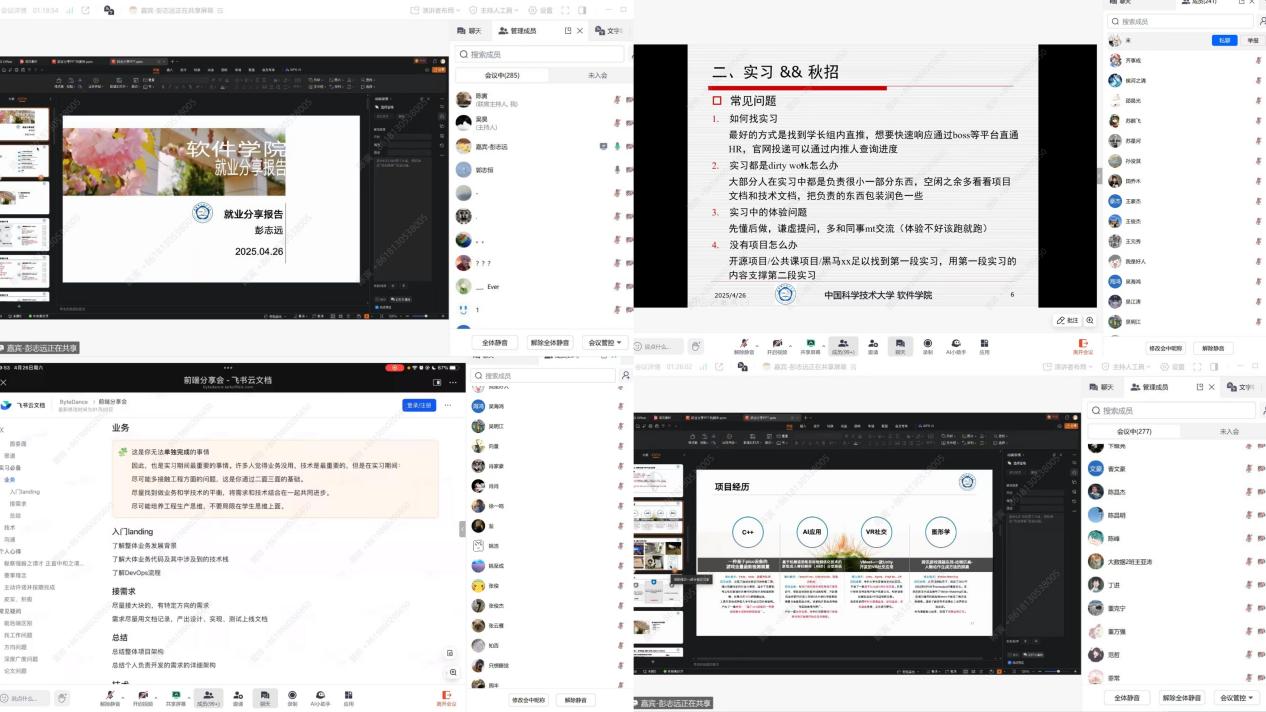Click 修改会中昵称 button in Feishu doc window
This screenshot has width=1266, height=712.
(529, 700)
